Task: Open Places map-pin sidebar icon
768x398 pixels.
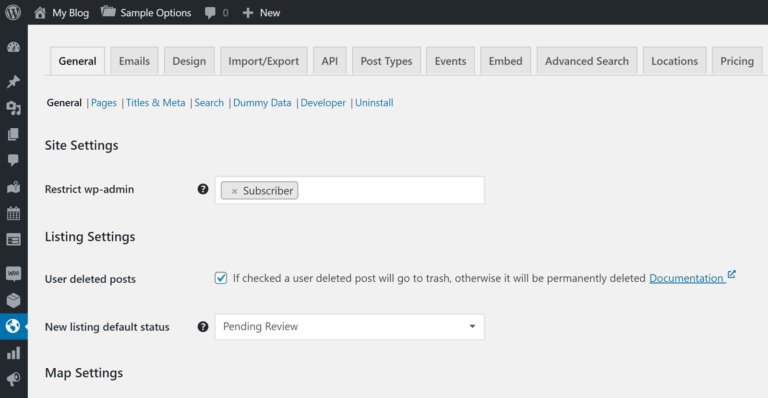Action: (13, 187)
